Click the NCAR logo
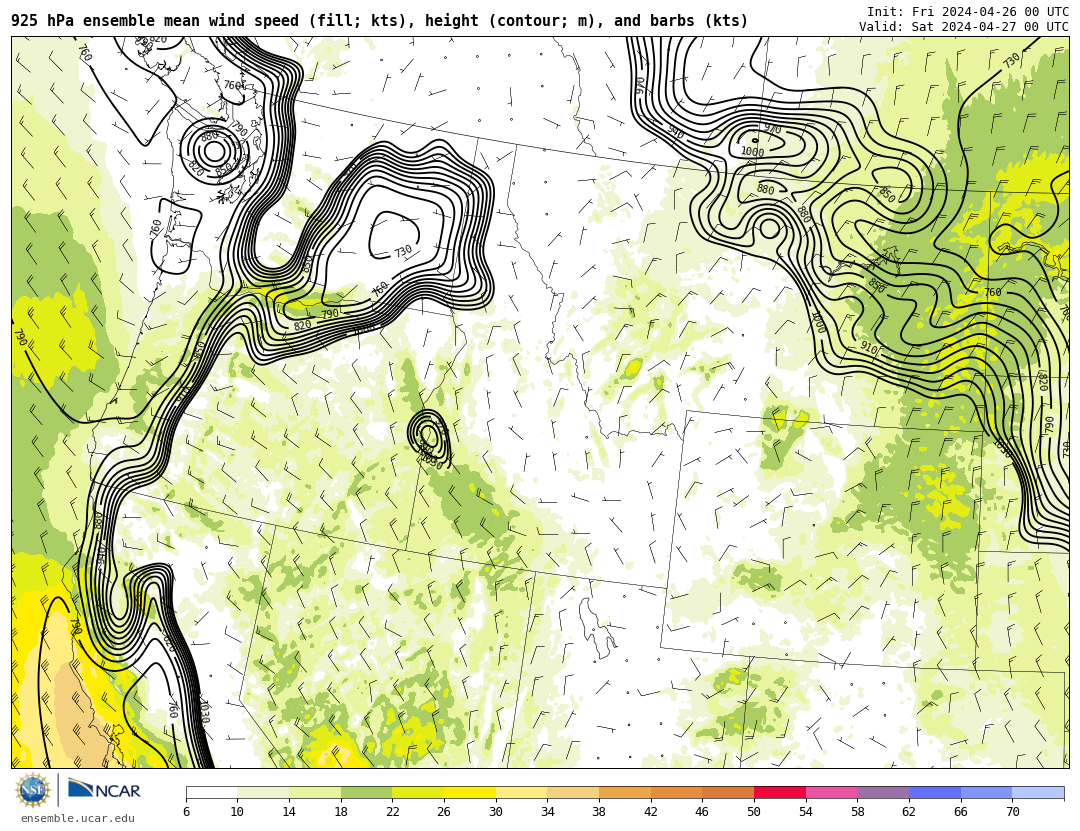This screenshot has height=831, width=1080. pyautogui.click(x=104, y=790)
